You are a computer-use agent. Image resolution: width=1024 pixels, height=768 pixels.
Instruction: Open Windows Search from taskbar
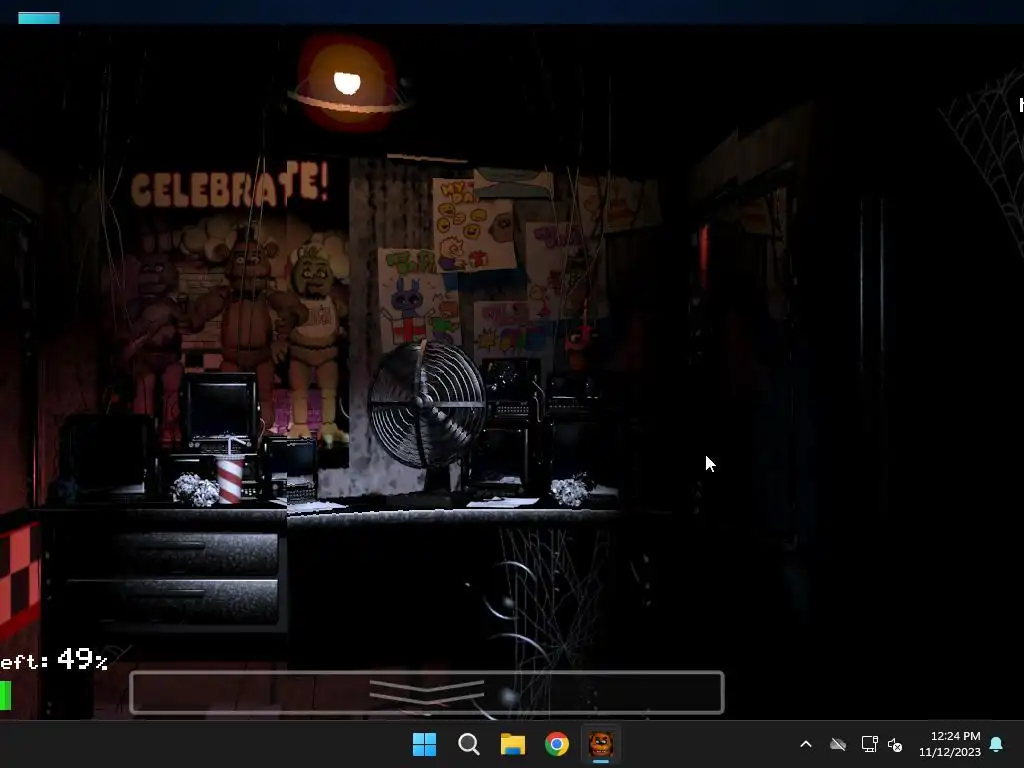coord(468,744)
